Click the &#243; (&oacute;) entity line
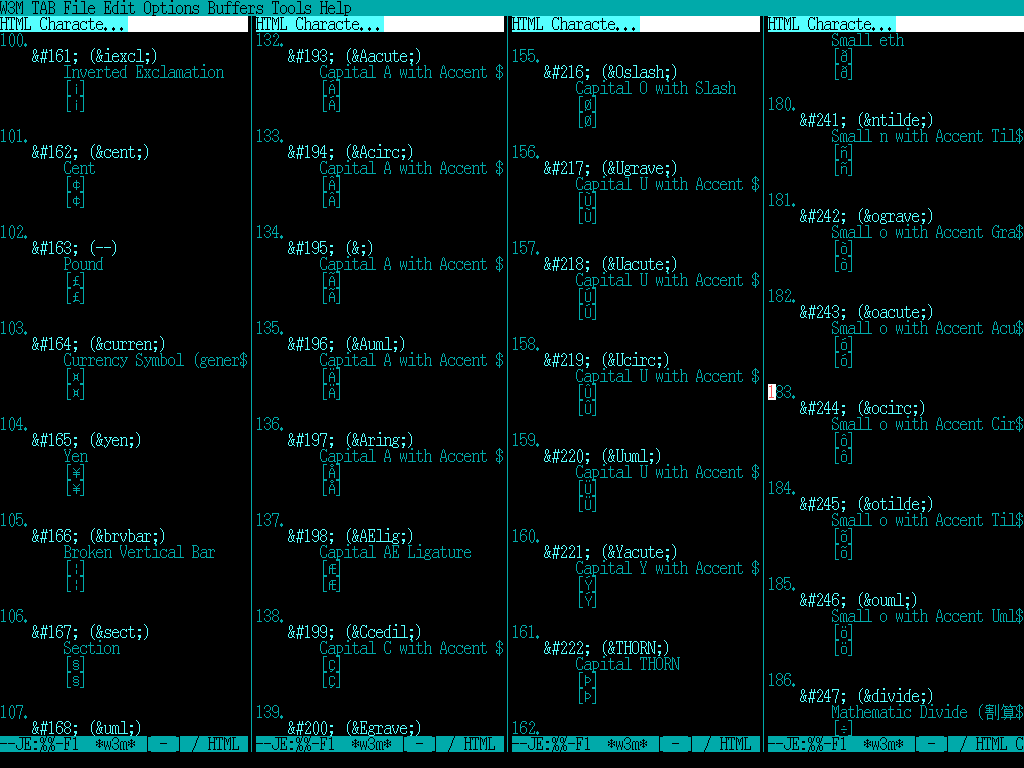 (867, 312)
